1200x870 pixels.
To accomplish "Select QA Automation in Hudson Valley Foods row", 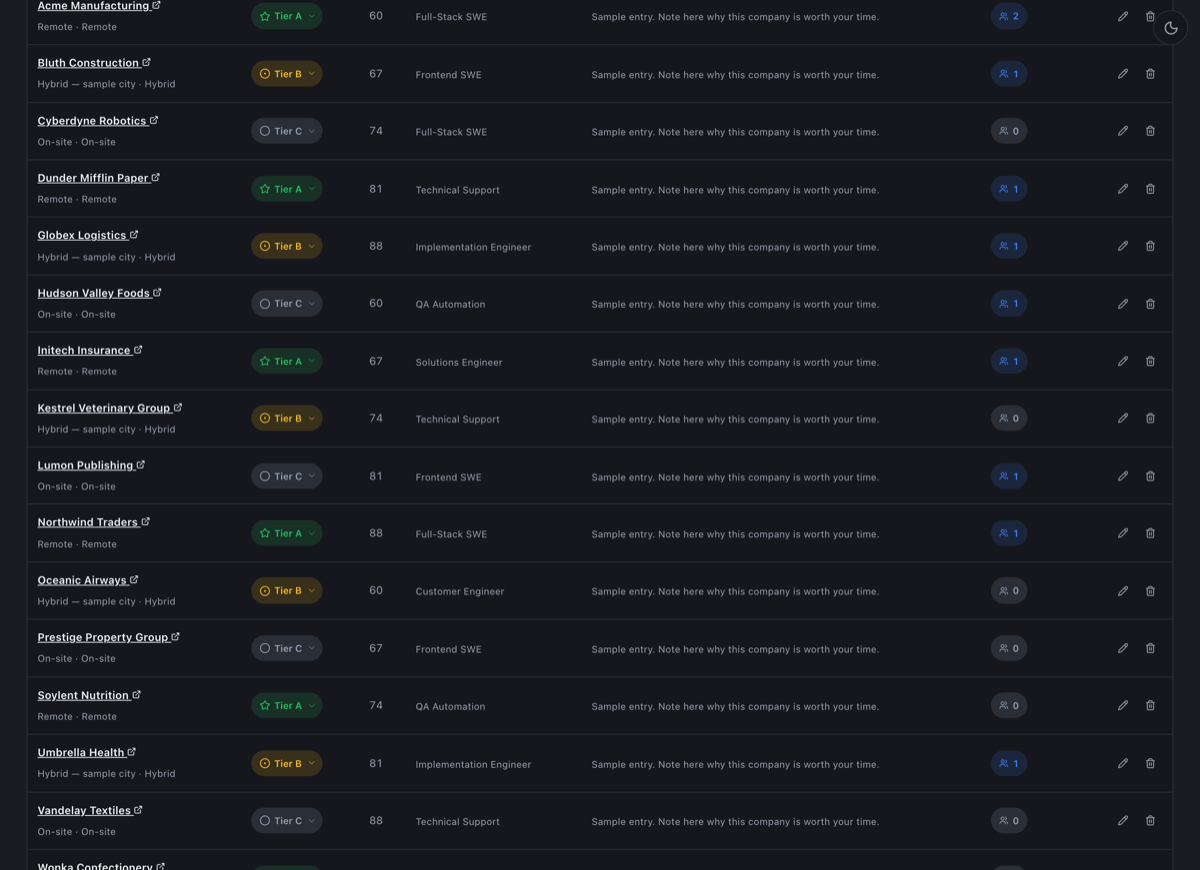I will point(450,304).
